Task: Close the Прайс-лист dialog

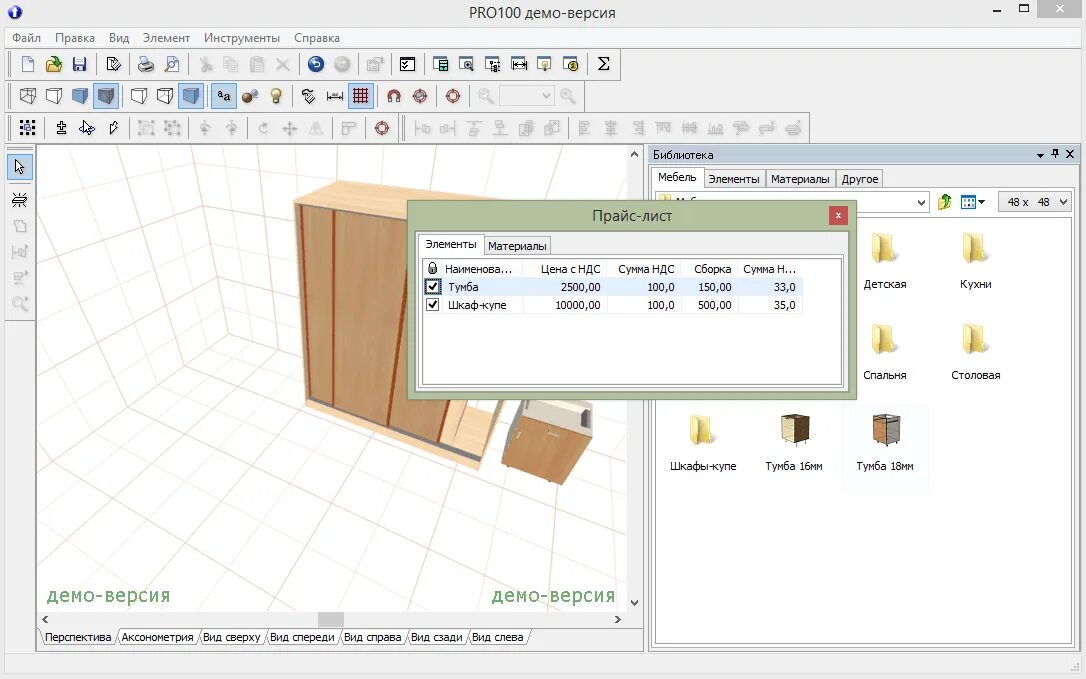Action: pyautogui.click(x=838, y=215)
